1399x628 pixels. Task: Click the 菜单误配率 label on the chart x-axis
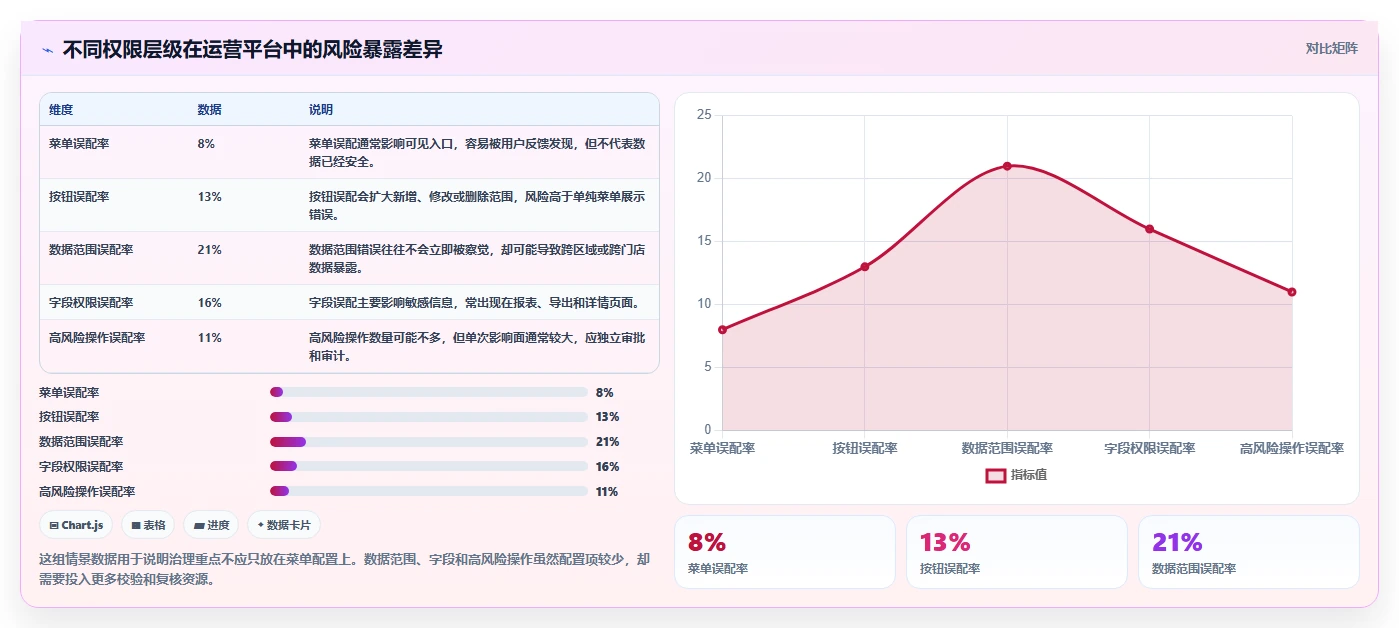[722, 448]
